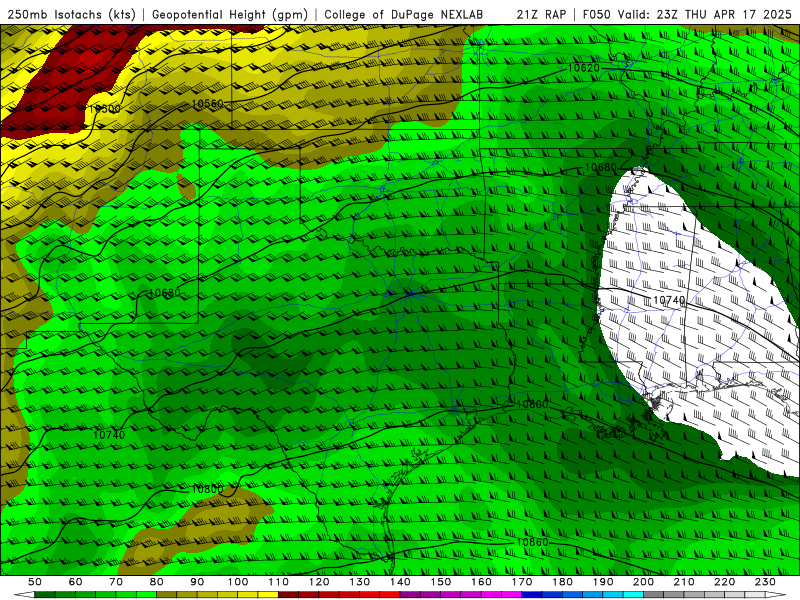Click the 10800 label near the Louisiana coast
The height and width of the screenshot is (600, 800).
[x=533, y=404]
